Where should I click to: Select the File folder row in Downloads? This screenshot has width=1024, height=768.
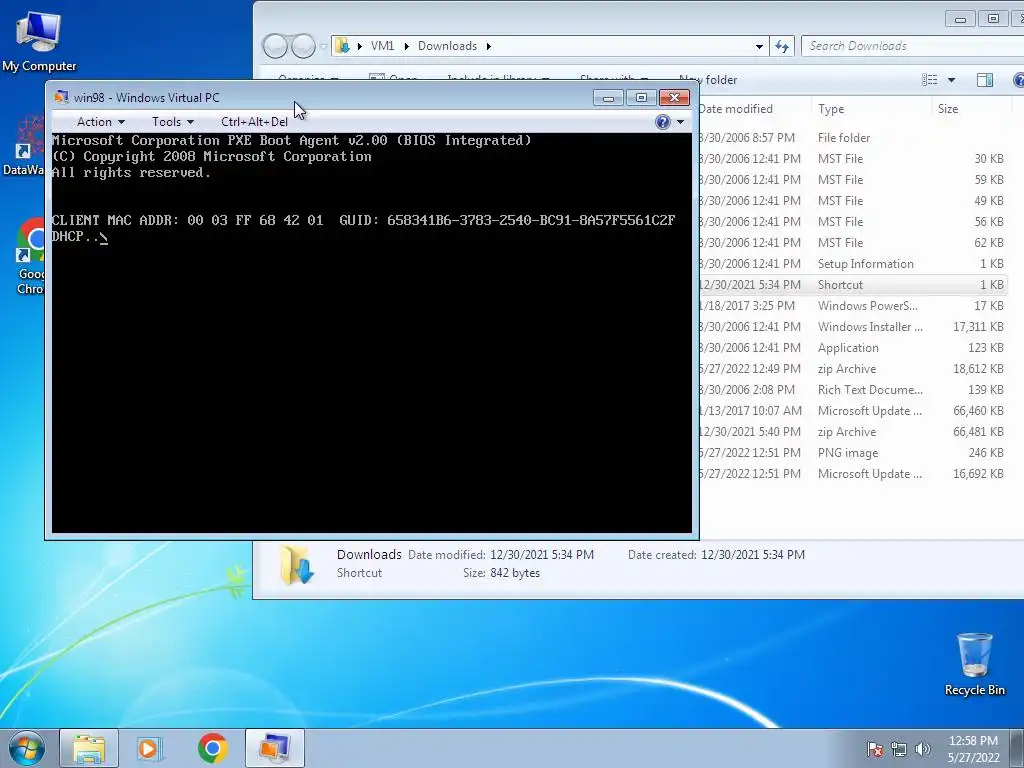coord(853,138)
